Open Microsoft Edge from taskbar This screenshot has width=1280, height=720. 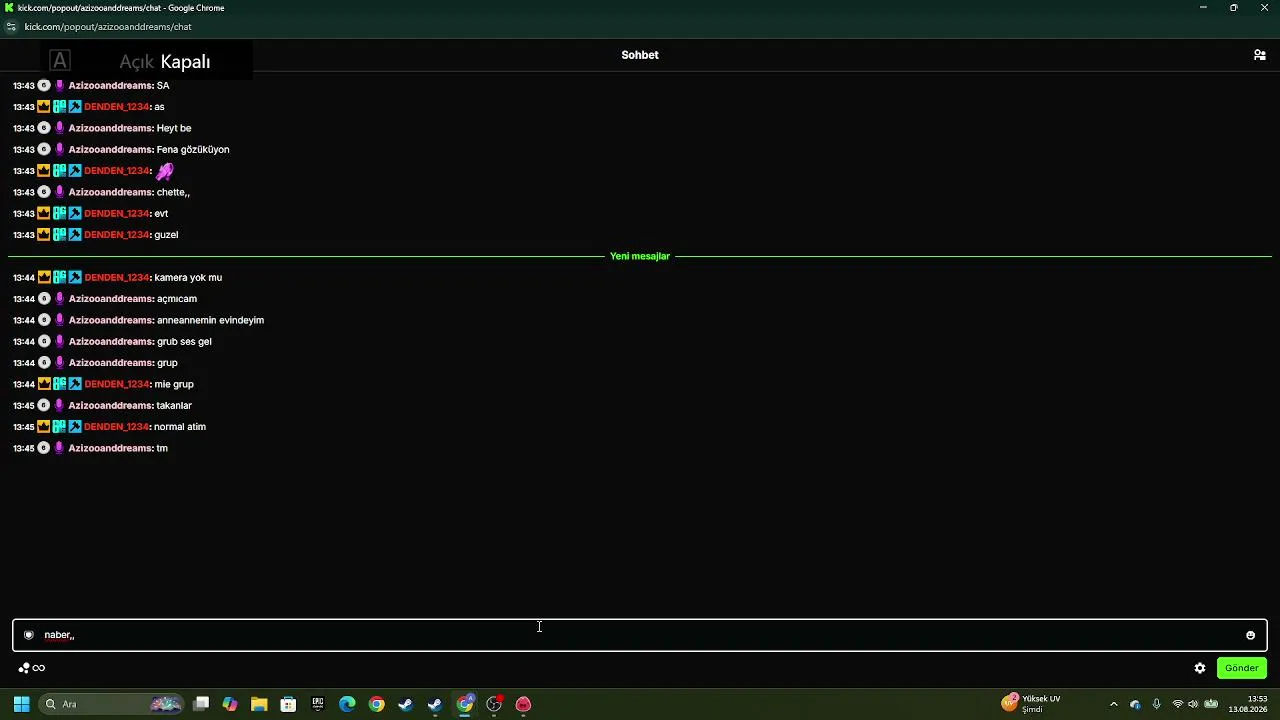click(x=347, y=704)
